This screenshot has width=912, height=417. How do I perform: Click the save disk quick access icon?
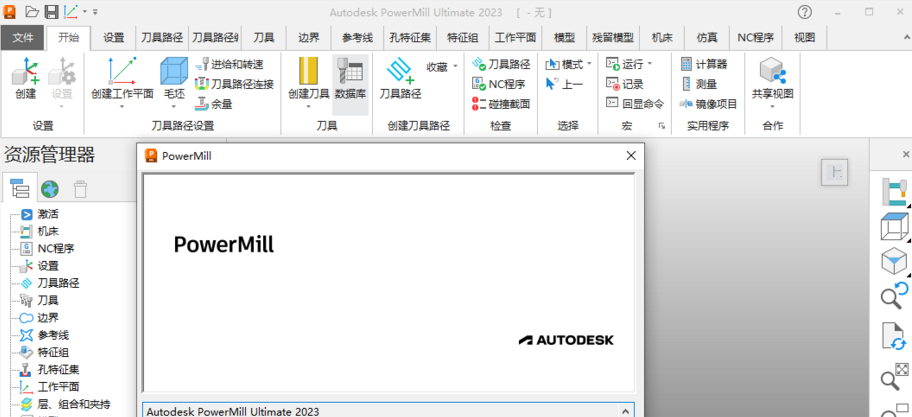coord(51,12)
